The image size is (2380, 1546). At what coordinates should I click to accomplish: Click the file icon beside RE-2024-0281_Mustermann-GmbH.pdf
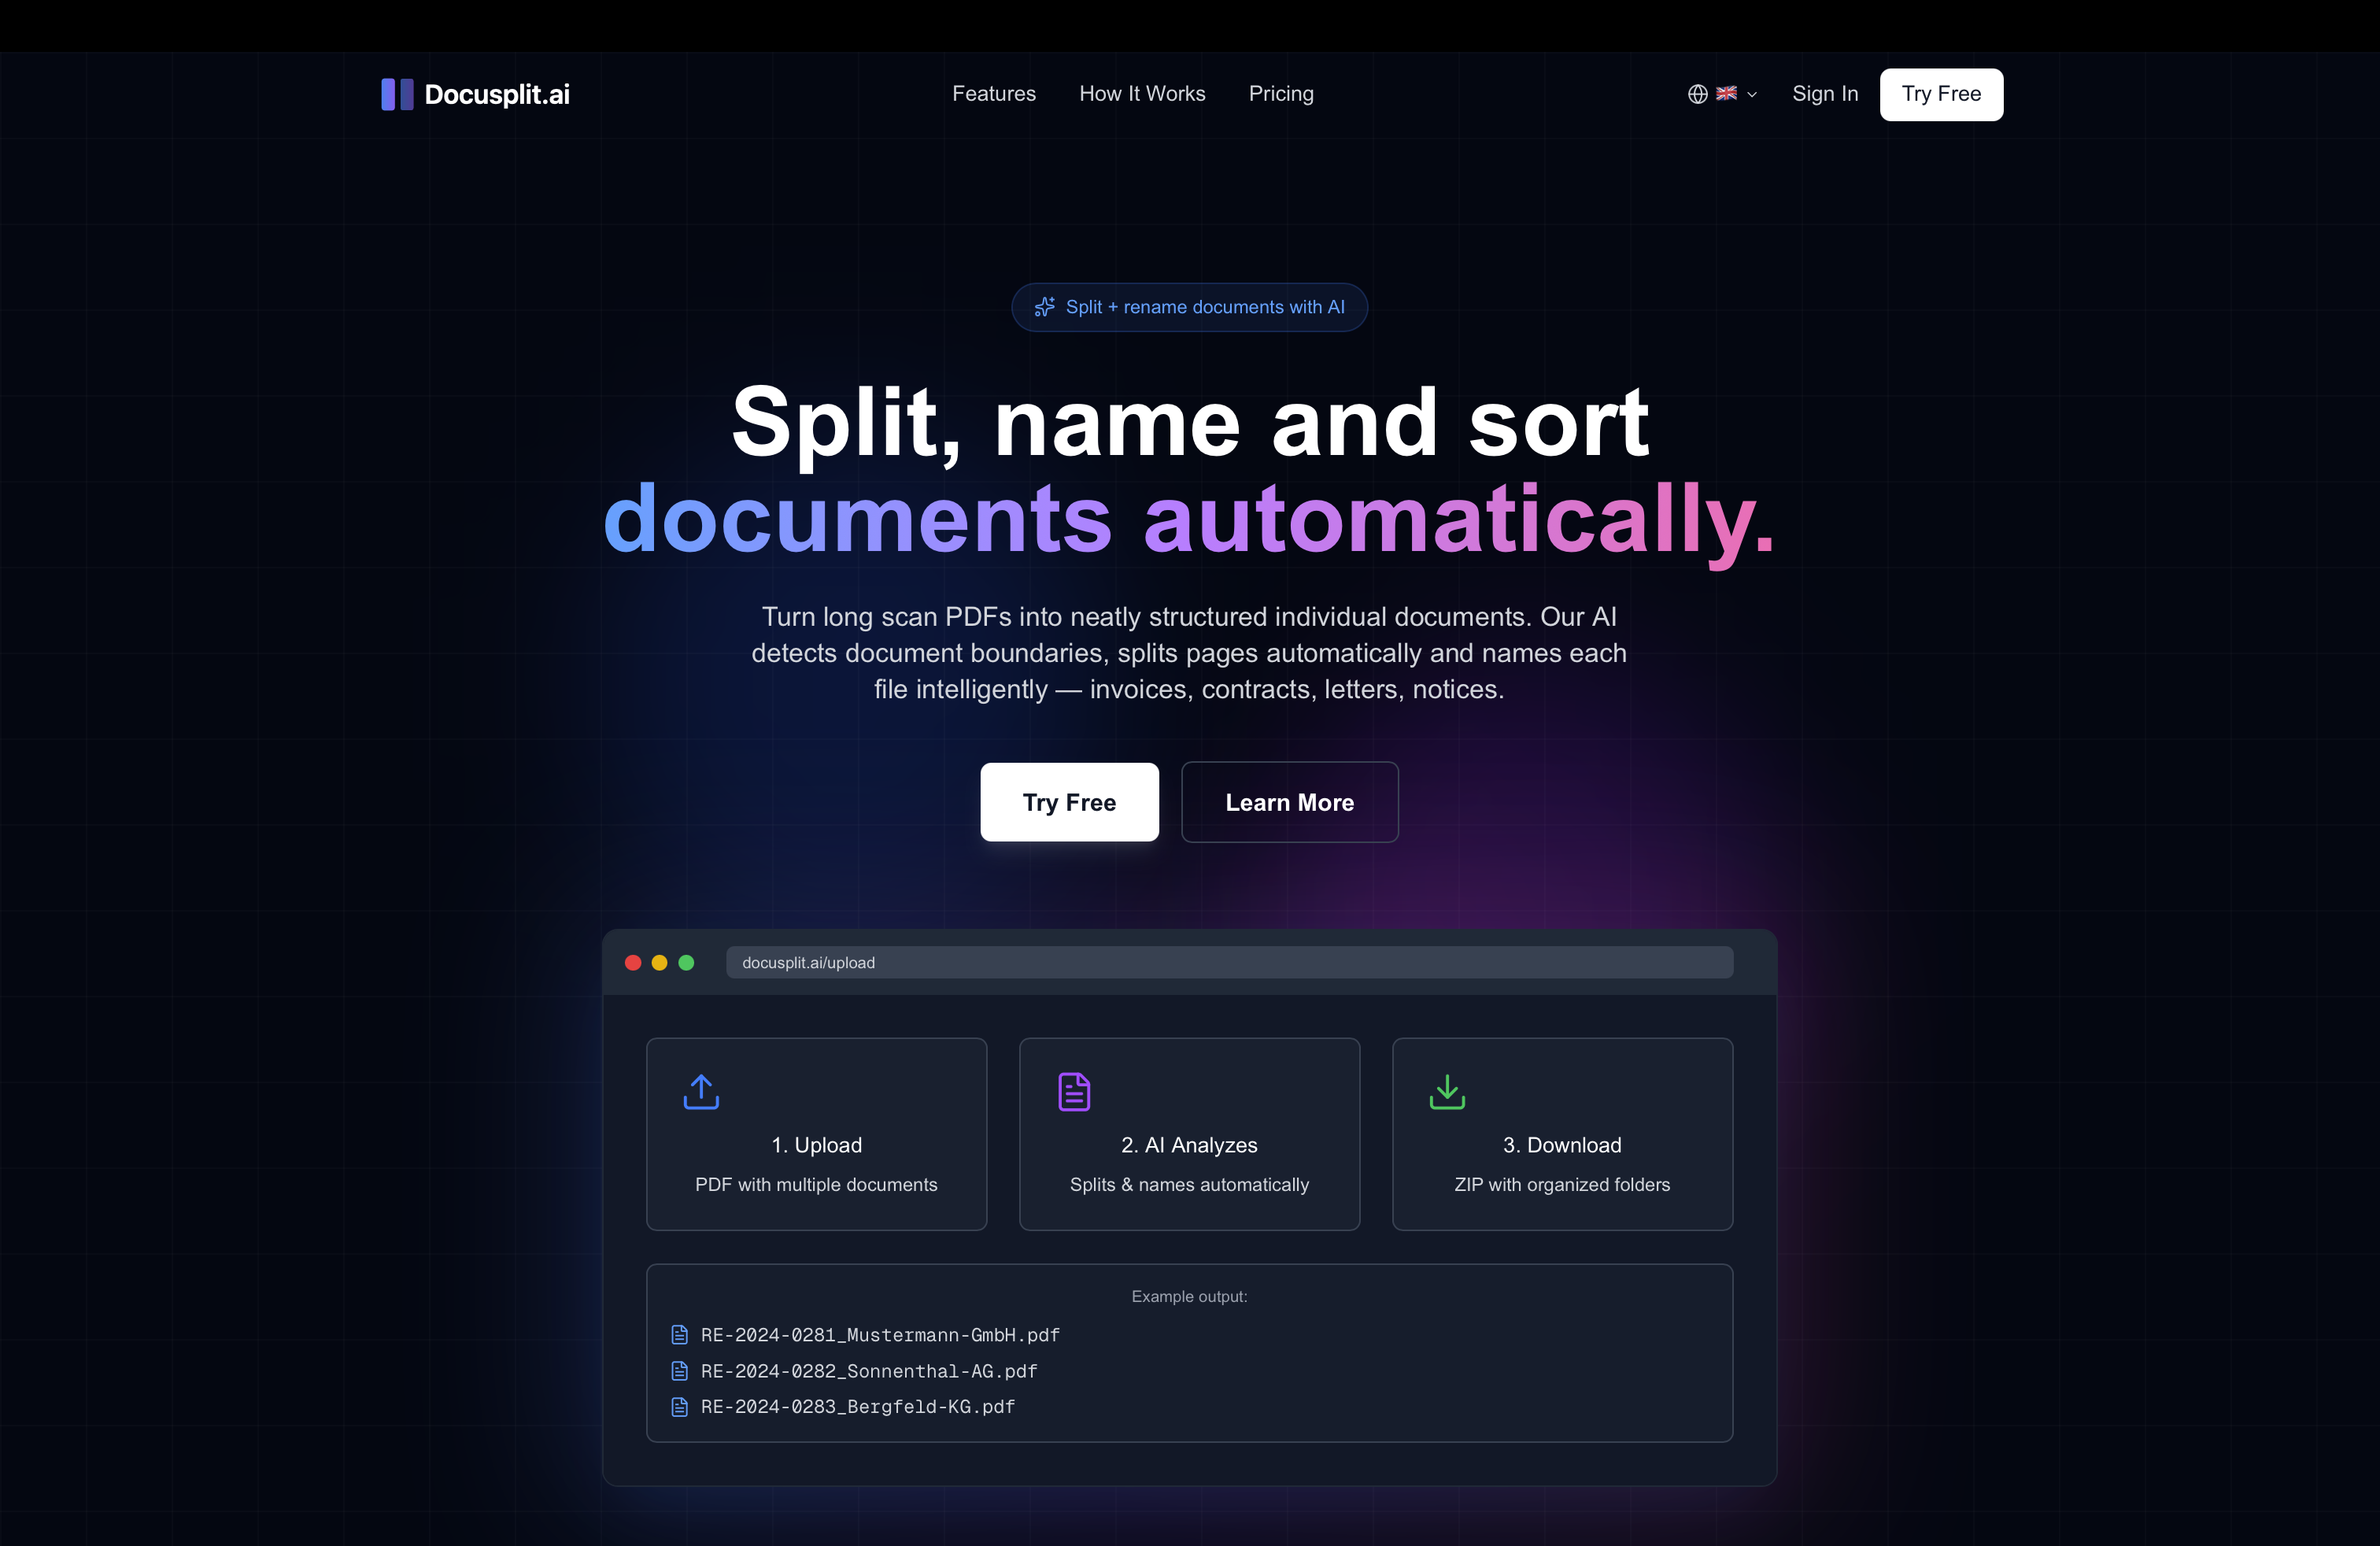coord(679,1335)
